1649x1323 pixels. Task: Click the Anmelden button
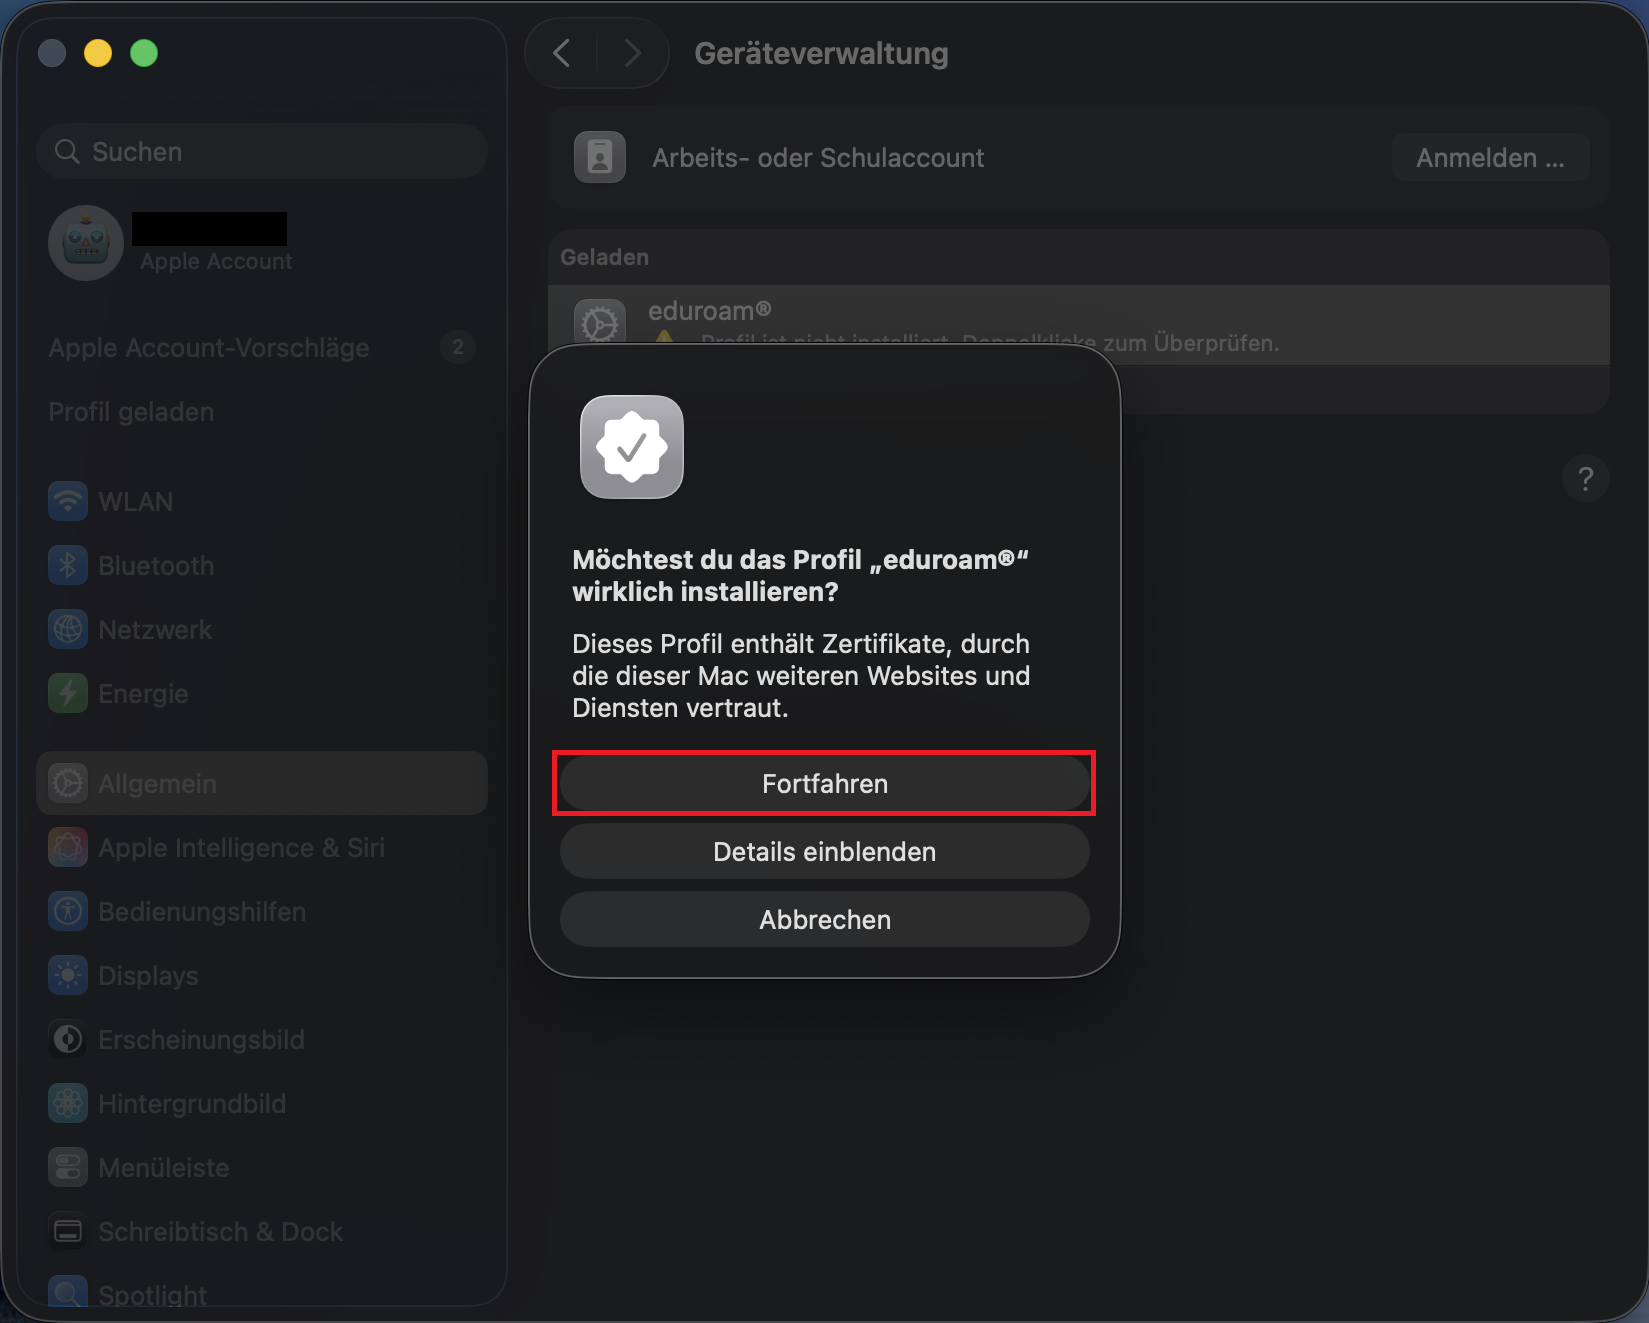point(1490,157)
